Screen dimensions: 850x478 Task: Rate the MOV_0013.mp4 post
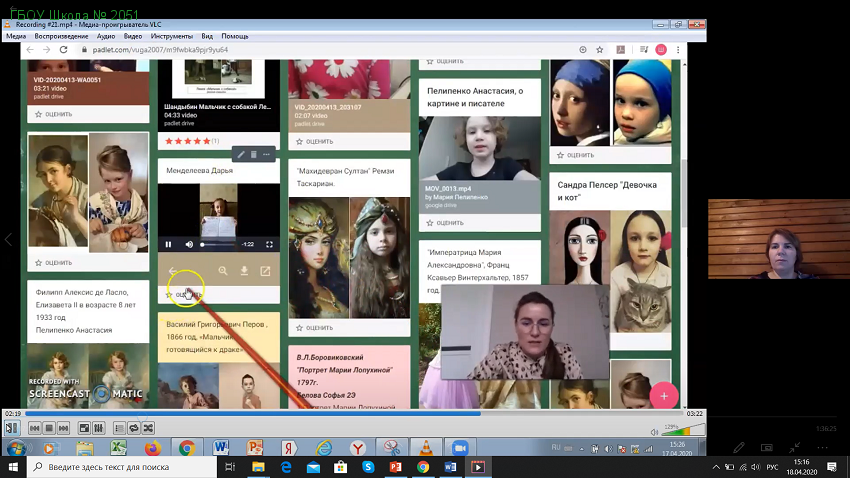point(445,223)
